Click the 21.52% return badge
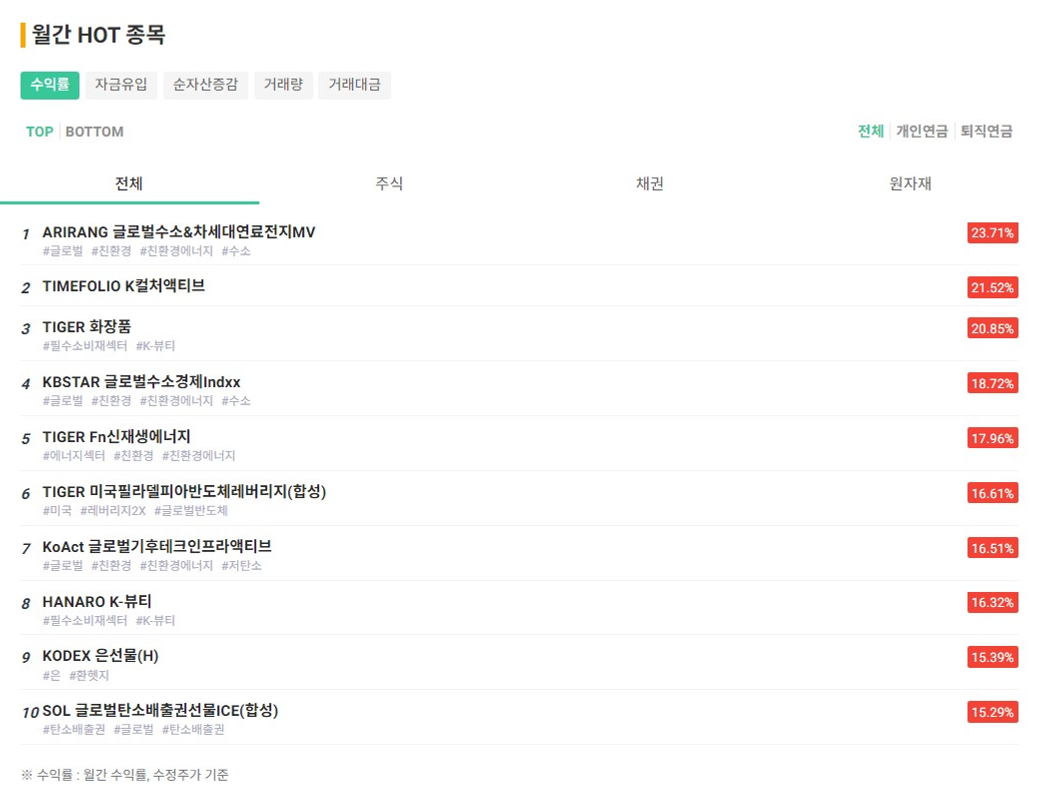Viewport: 1055px width, 804px height. coord(992,287)
